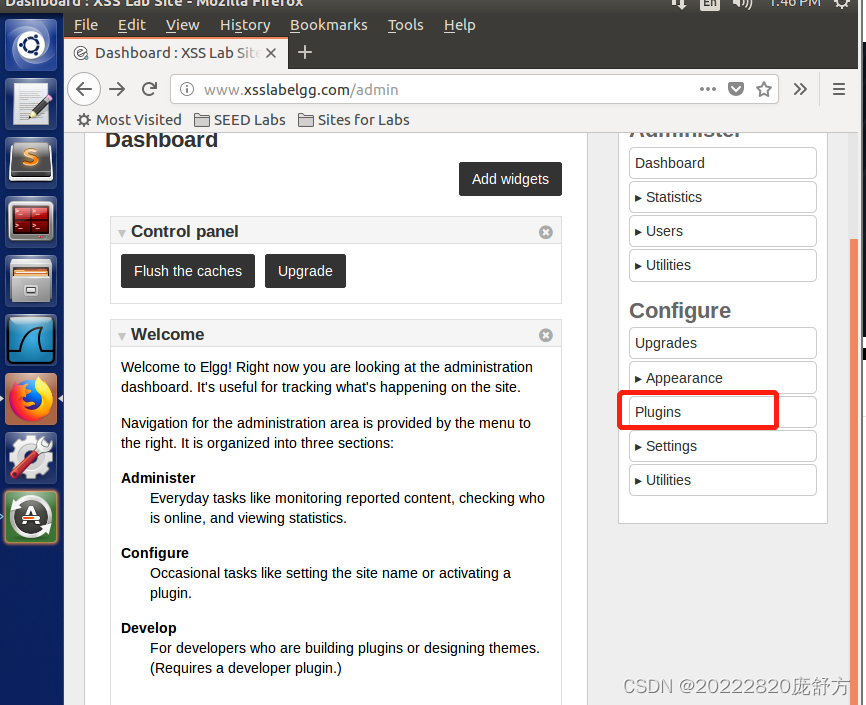
Task: Click the Upgrade button
Action: pos(305,271)
